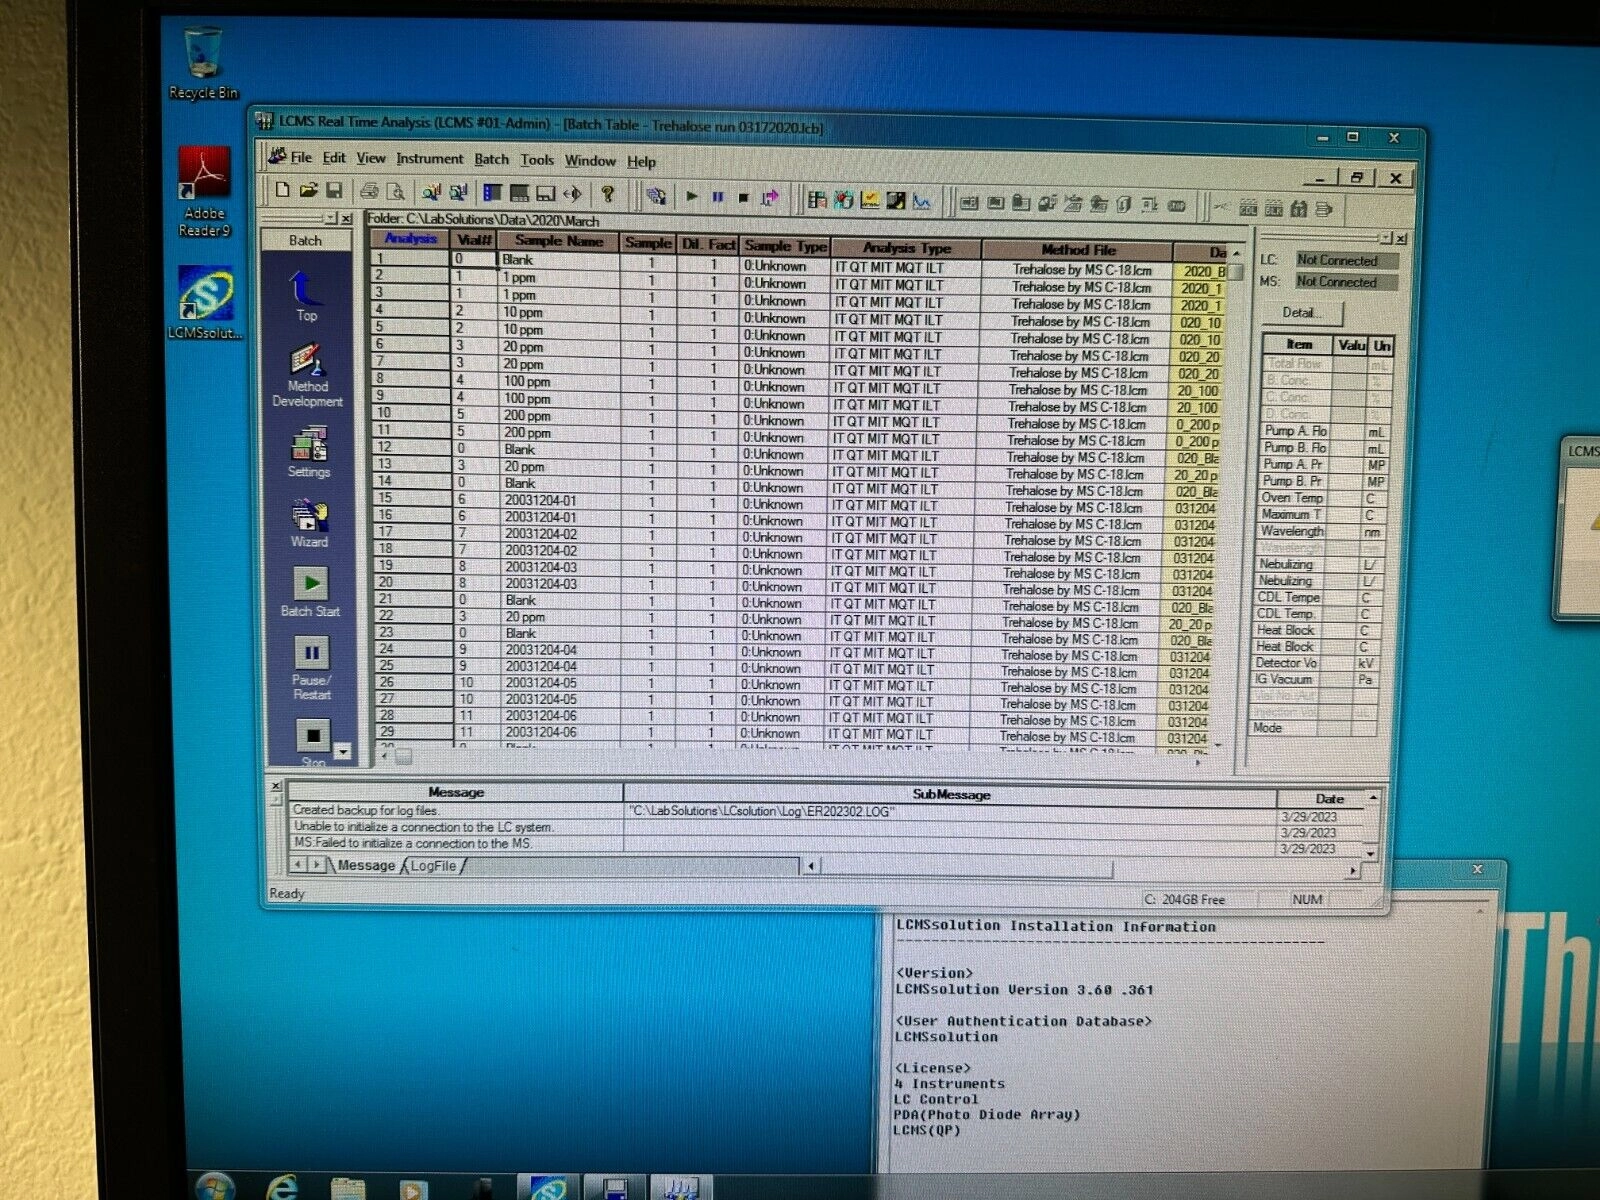Screen dimensions: 1600x1200
Task: Click the File Explorer taskbar icon
Action: 348,1189
